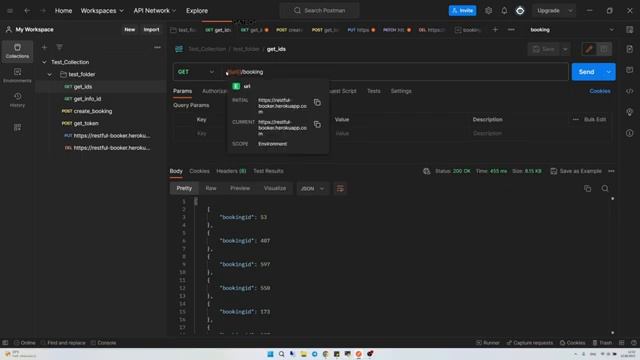The height and width of the screenshot is (360, 640).
Task: Toggle the edit pencil mode icon
Action: tap(589, 49)
